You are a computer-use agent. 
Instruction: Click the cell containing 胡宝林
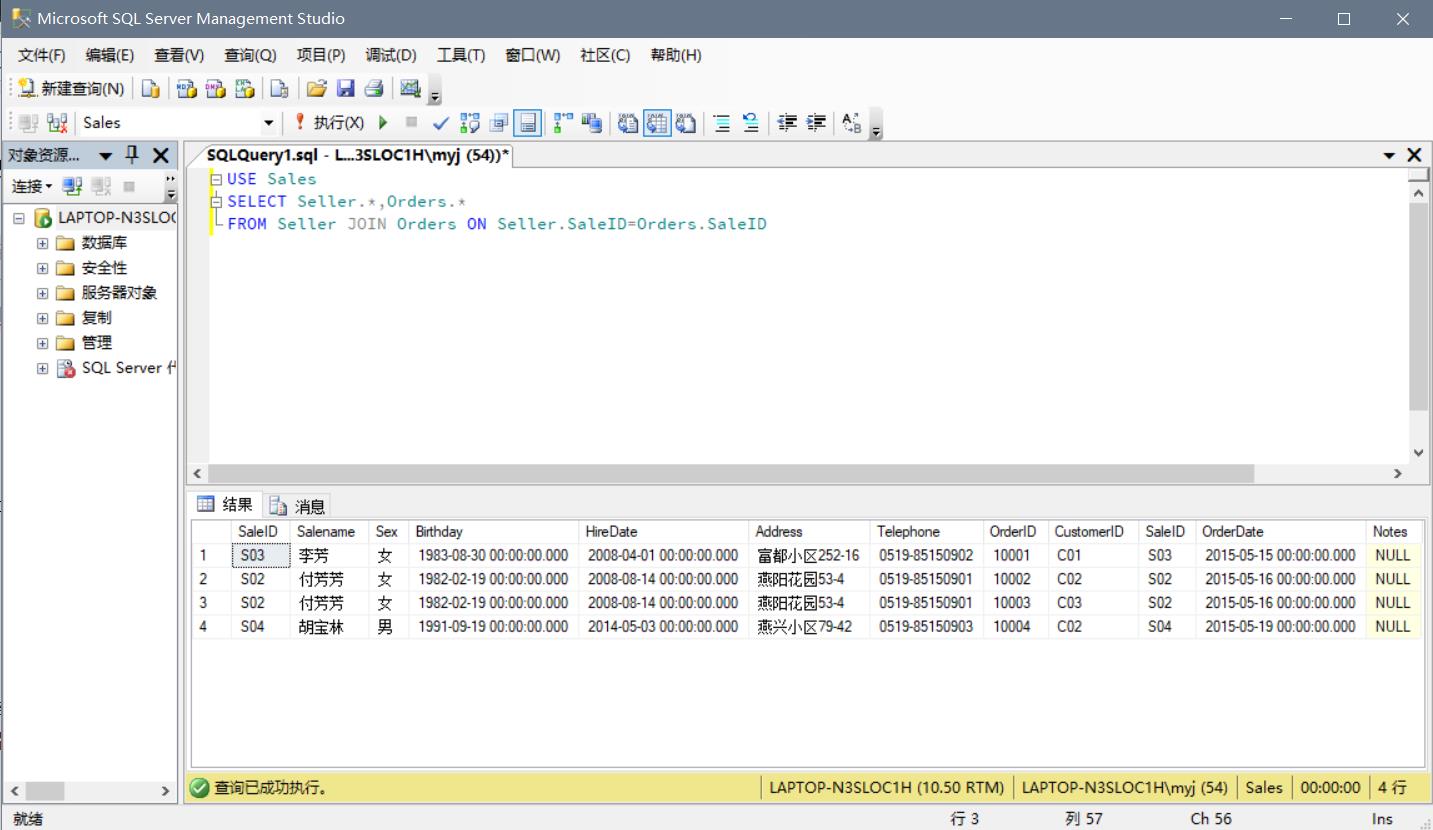tap(330, 627)
